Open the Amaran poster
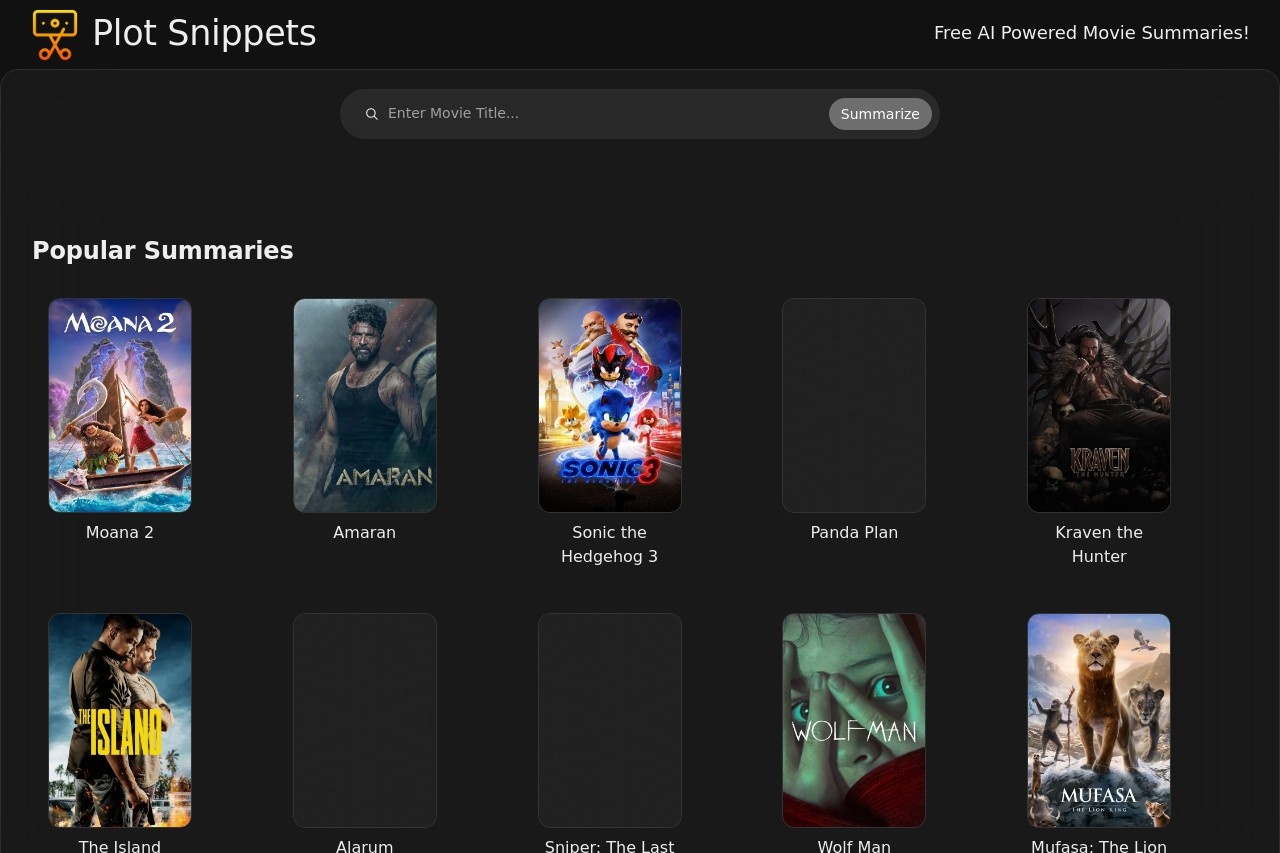Image resolution: width=1280 pixels, height=853 pixels. [x=365, y=405]
